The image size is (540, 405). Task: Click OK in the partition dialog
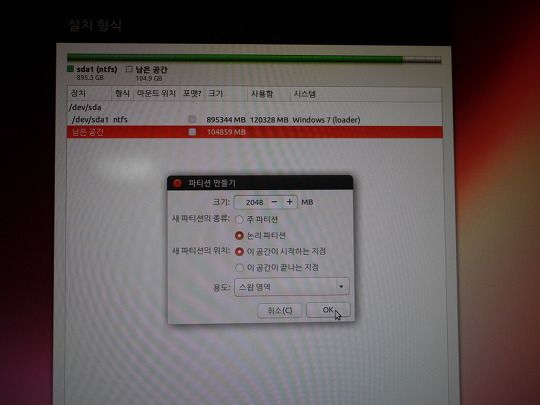(x=328, y=310)
